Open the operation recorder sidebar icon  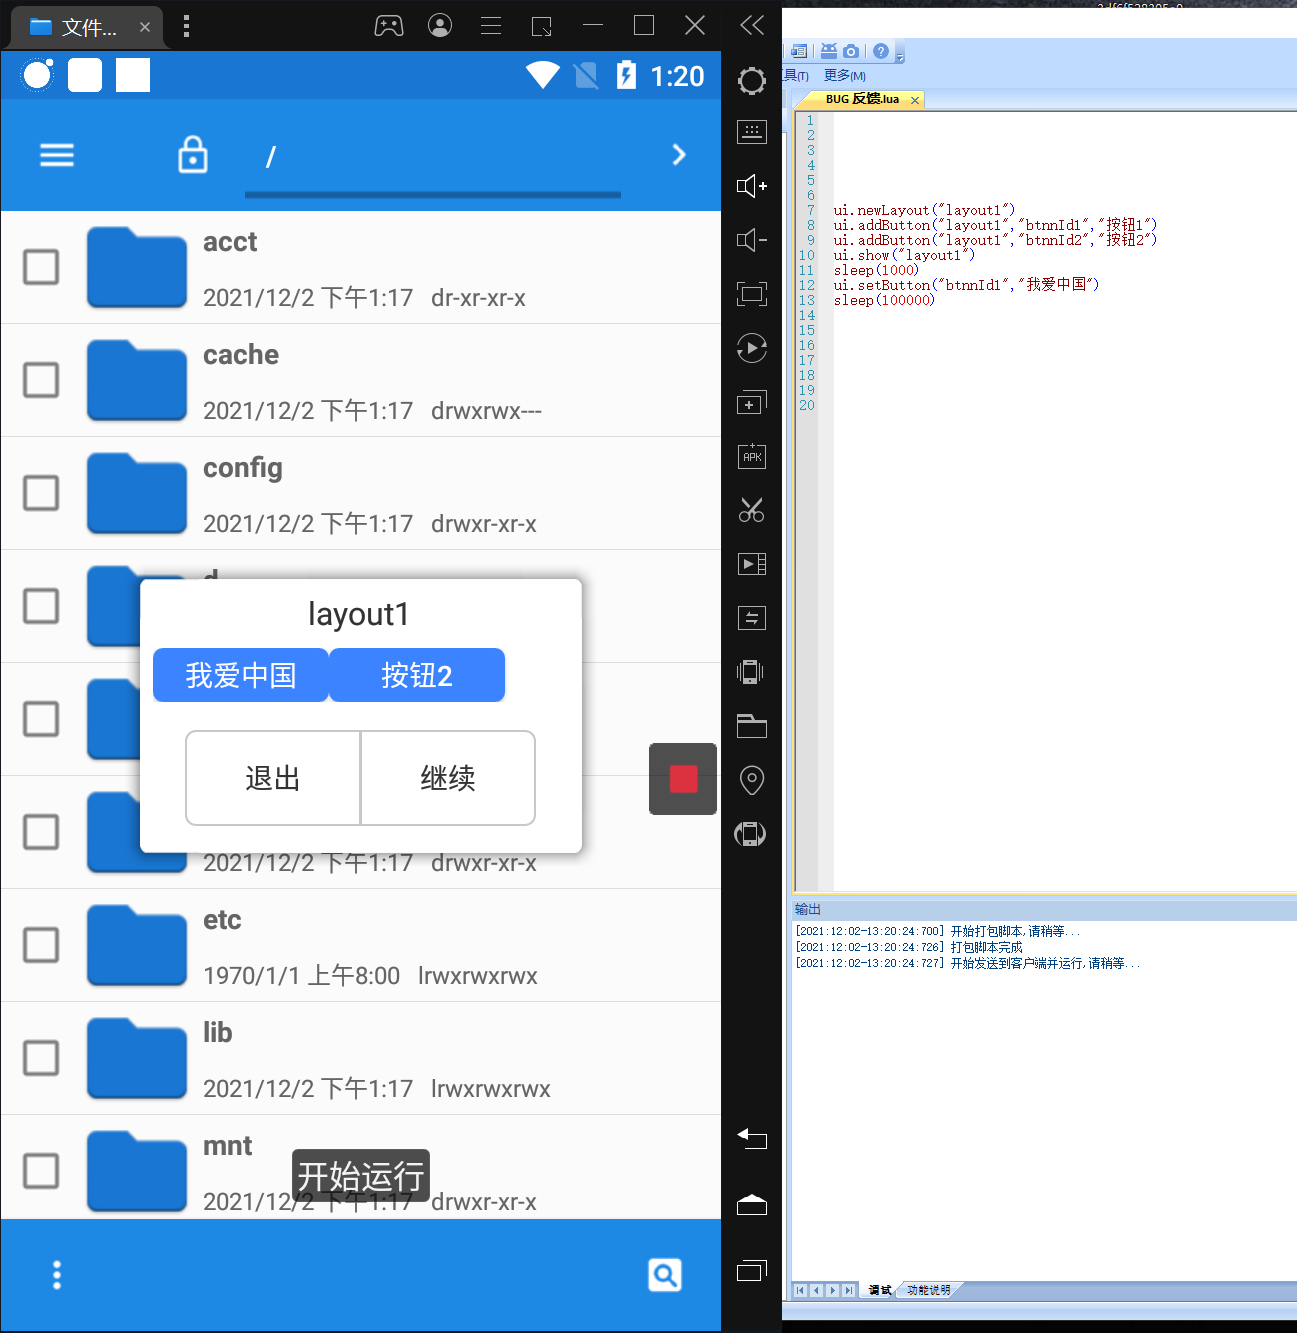(x=752, y=348)
